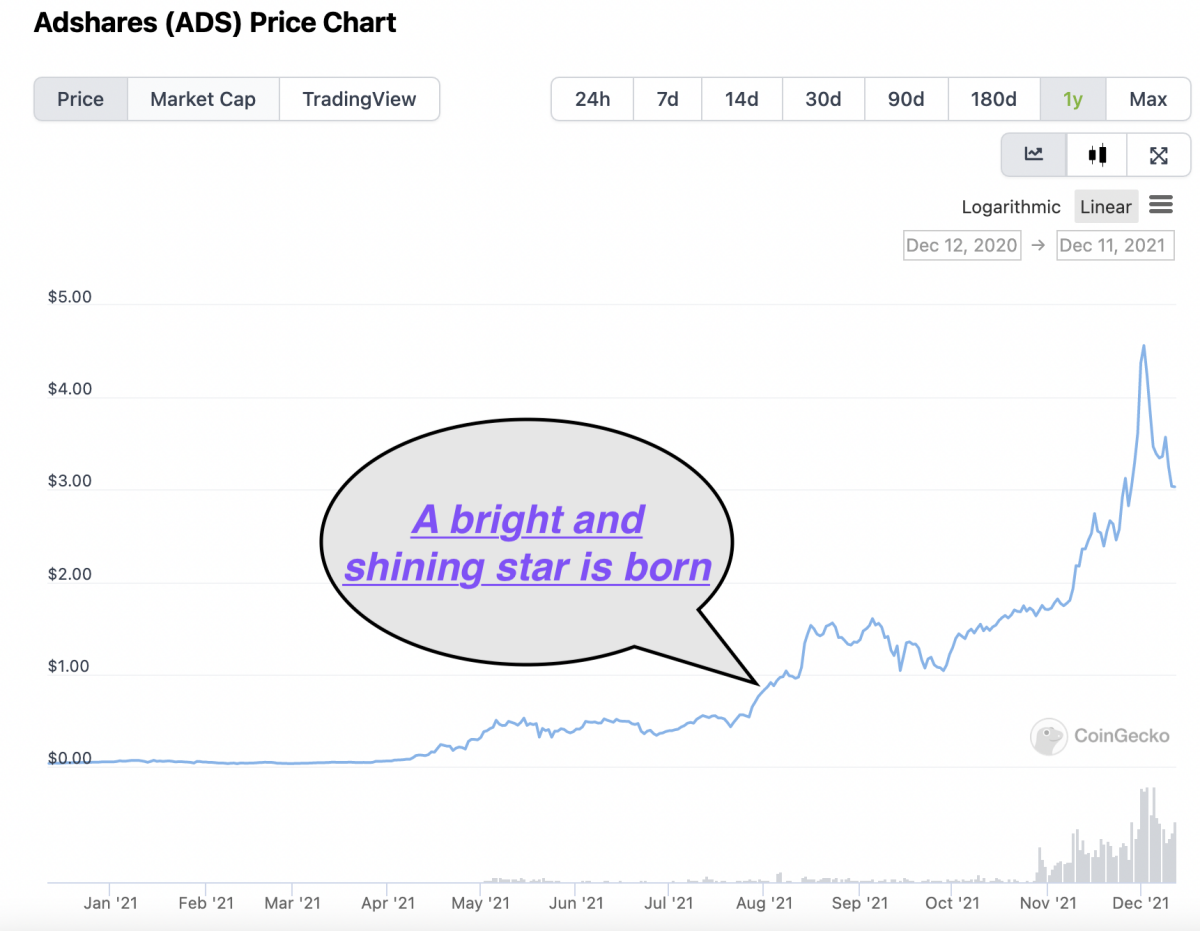Edit the Dec 11, 2021 end date field
Viewport: 1200px width, 931px height.
click(1115, 245)
